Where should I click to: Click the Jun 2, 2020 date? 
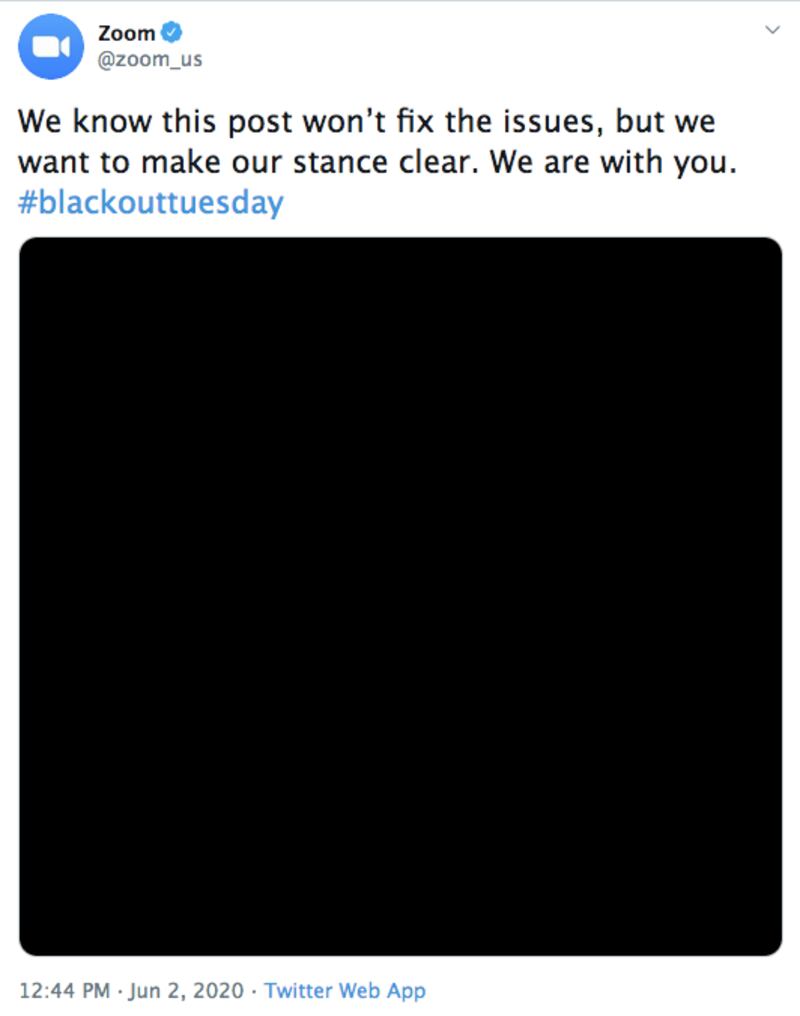(186, 990)
